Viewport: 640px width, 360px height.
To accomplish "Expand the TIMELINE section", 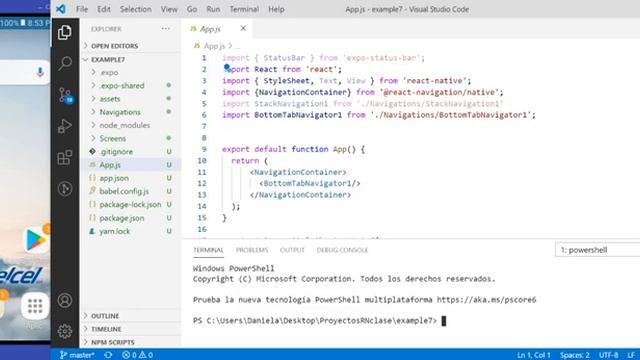I will tap(131, 329).
